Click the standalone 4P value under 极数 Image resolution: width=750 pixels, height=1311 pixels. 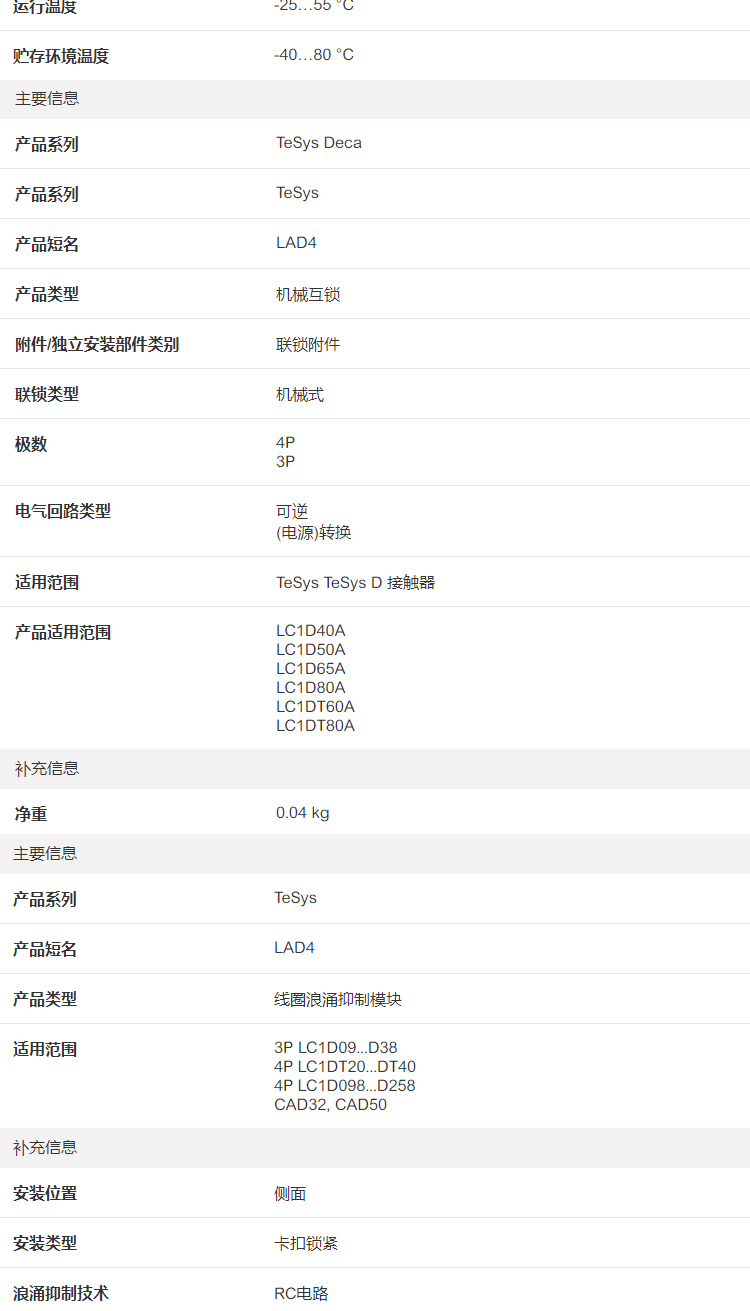coord(286,442)
